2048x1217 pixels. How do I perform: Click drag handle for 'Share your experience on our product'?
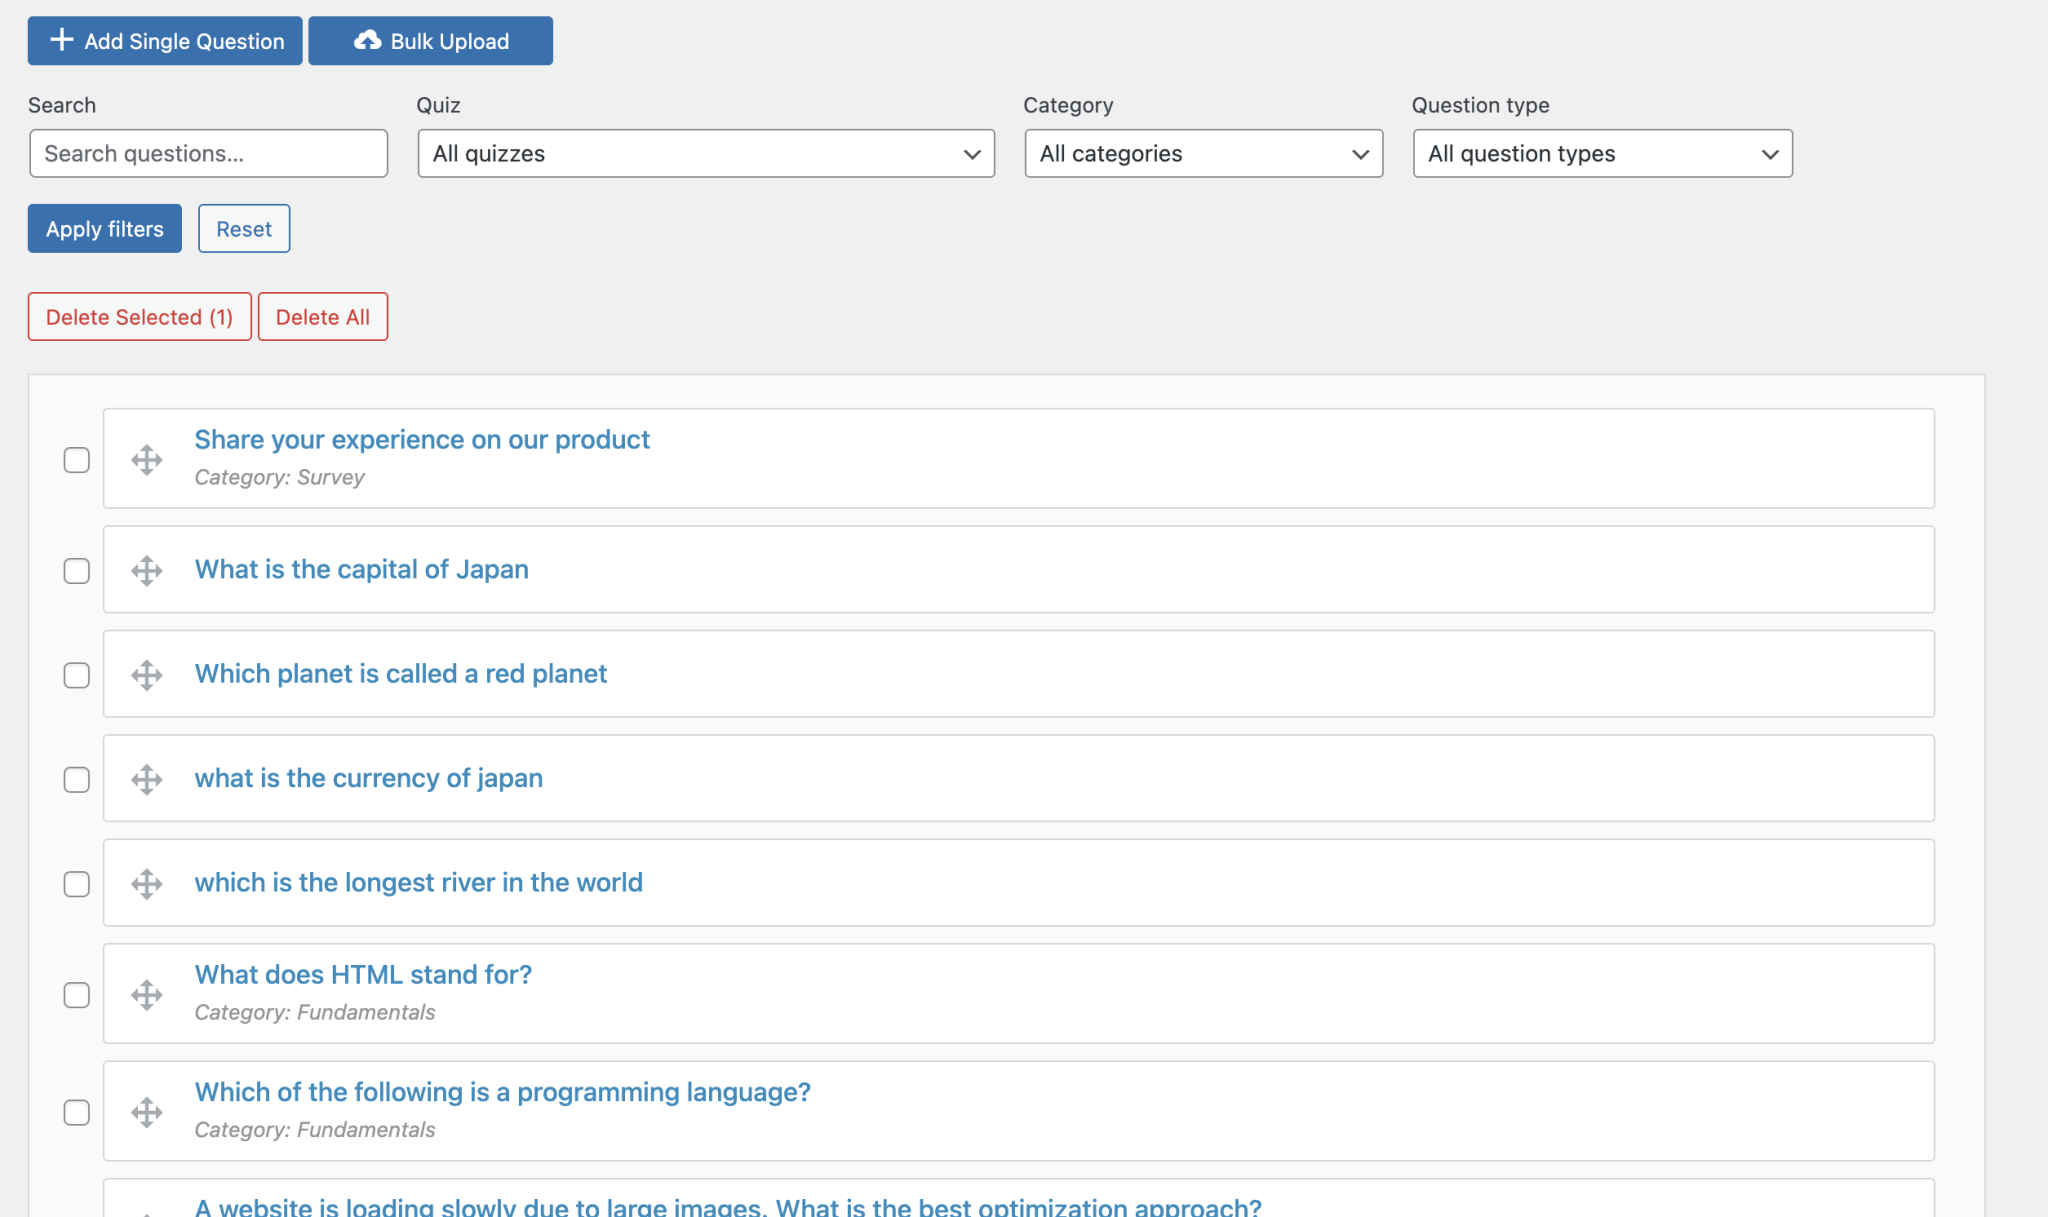(x=147, y=460)
